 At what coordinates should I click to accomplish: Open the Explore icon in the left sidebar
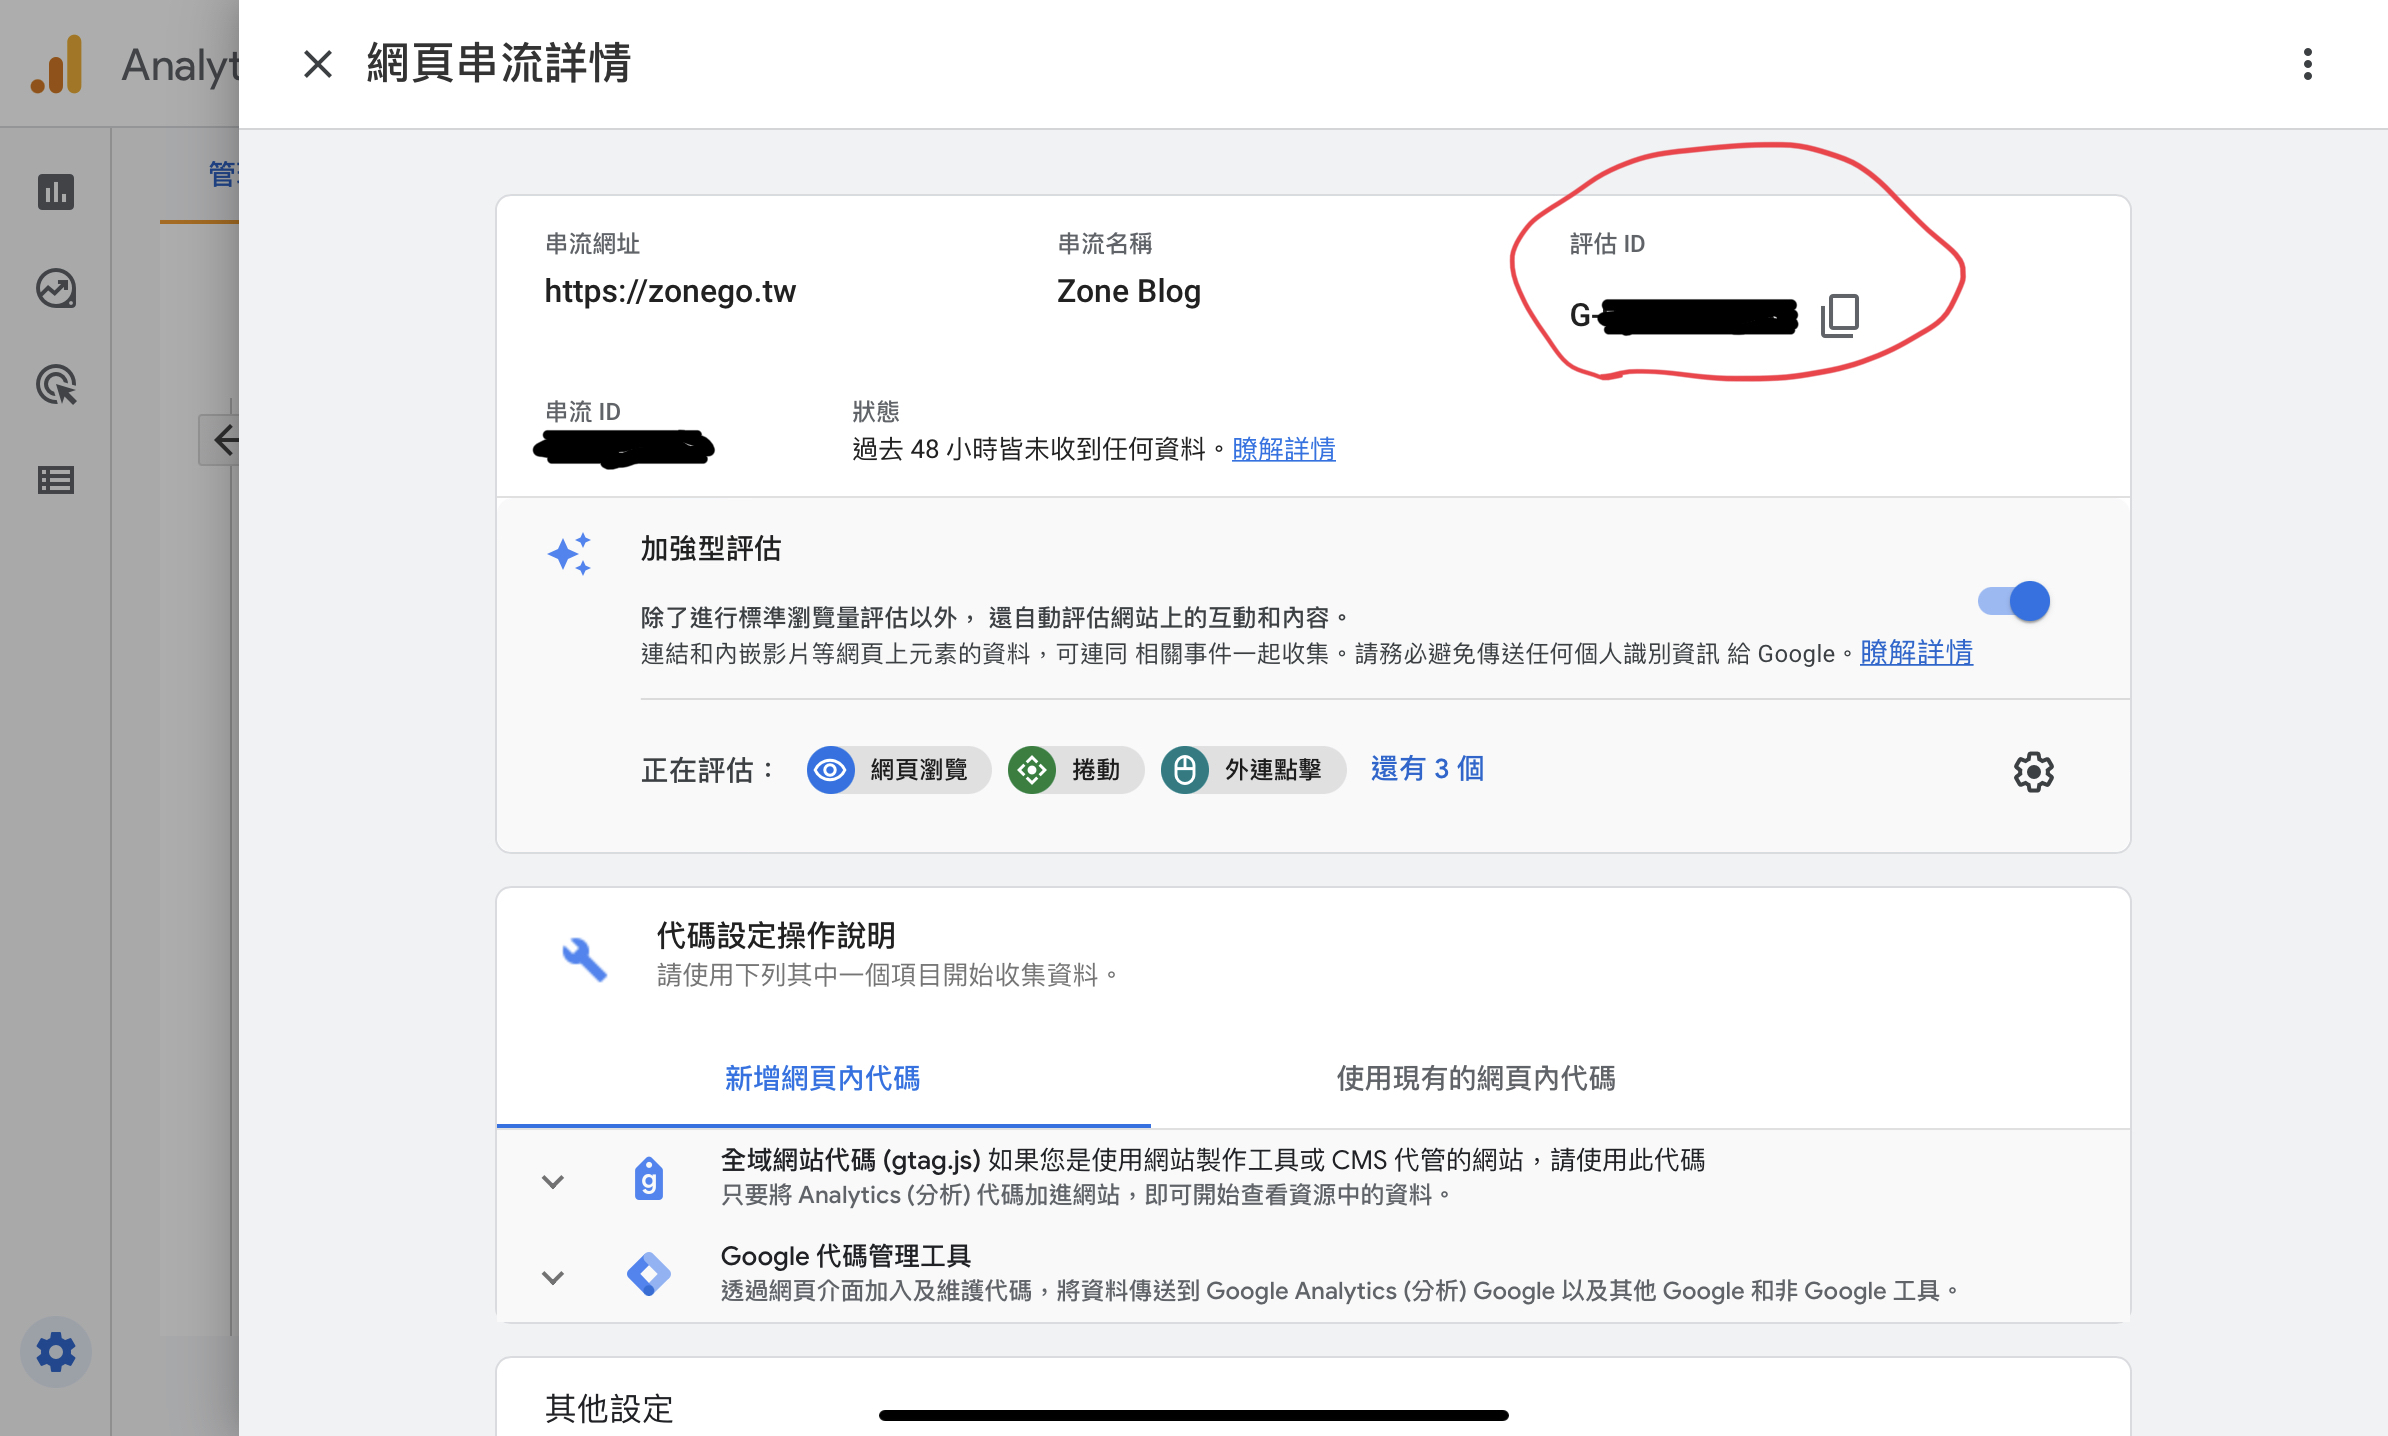(x=56, y=288)
